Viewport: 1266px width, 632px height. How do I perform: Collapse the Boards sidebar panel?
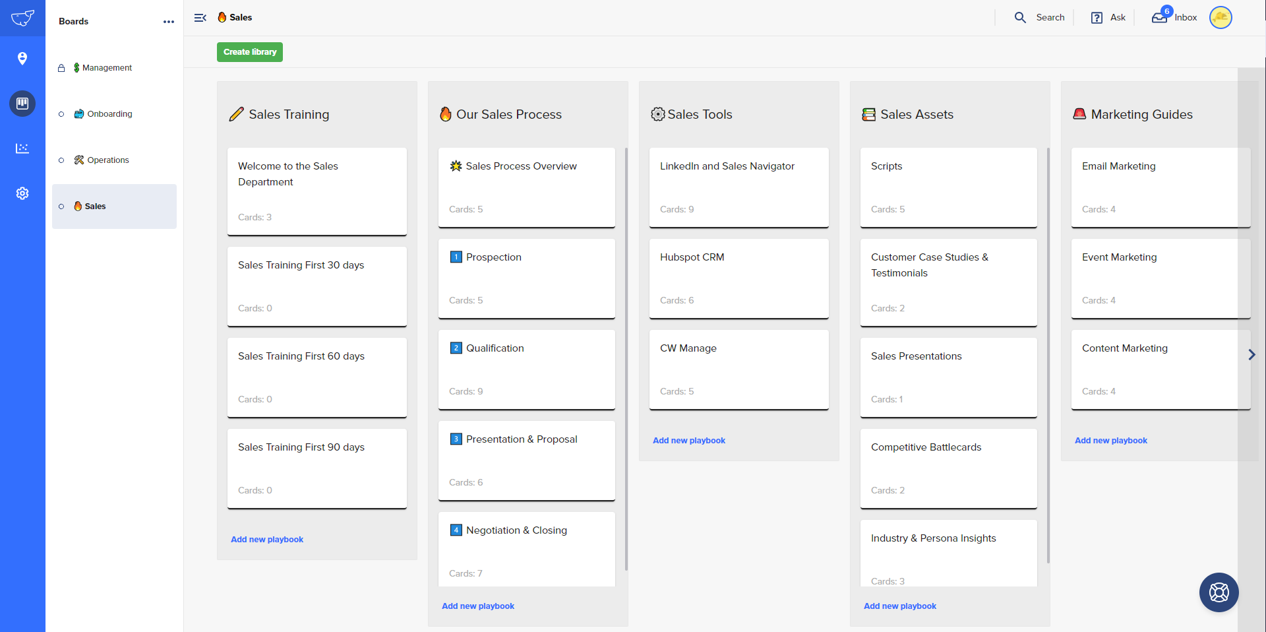[200, 17]
